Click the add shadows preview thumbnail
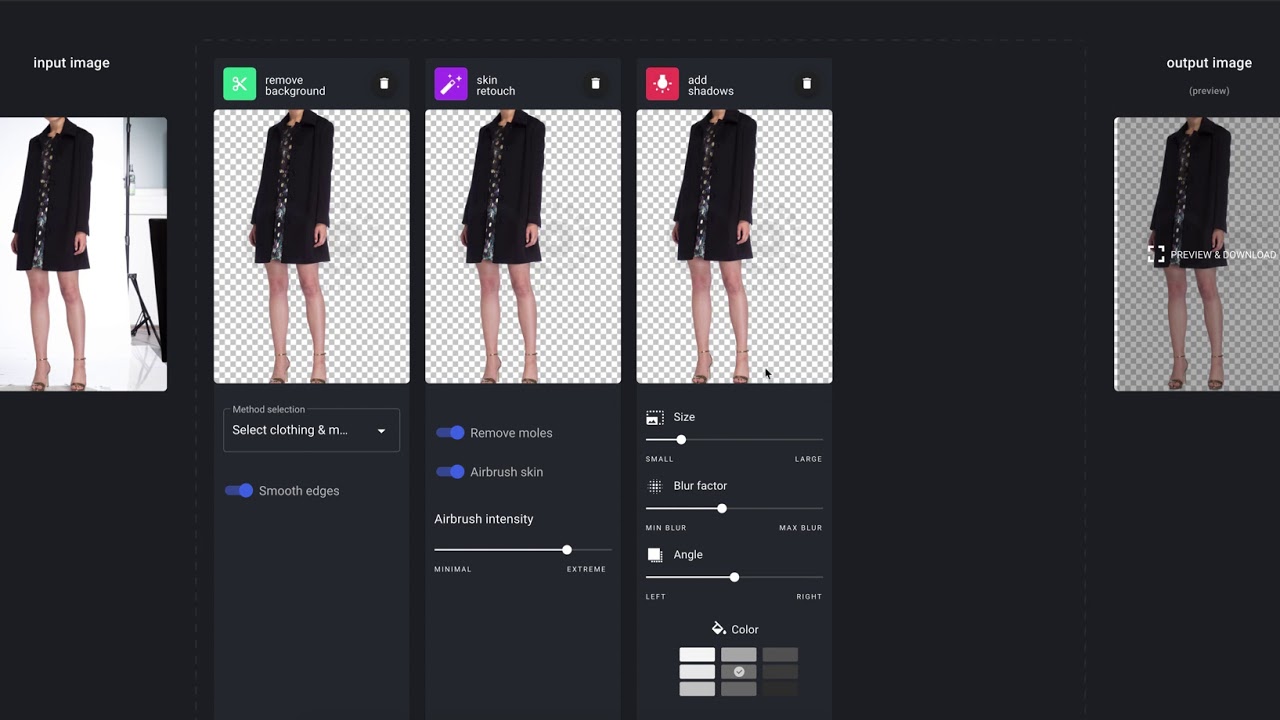This screenshot has width=1280, height=720. tap(734, 246)
